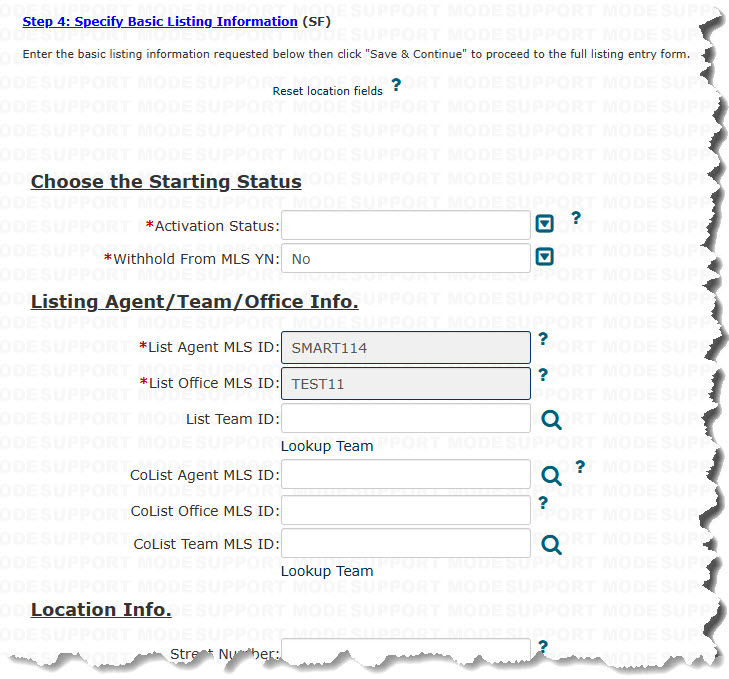Click the Withhold From MLS YN field
This screenshot has height=679, width=729.
[x=405, y=258]
